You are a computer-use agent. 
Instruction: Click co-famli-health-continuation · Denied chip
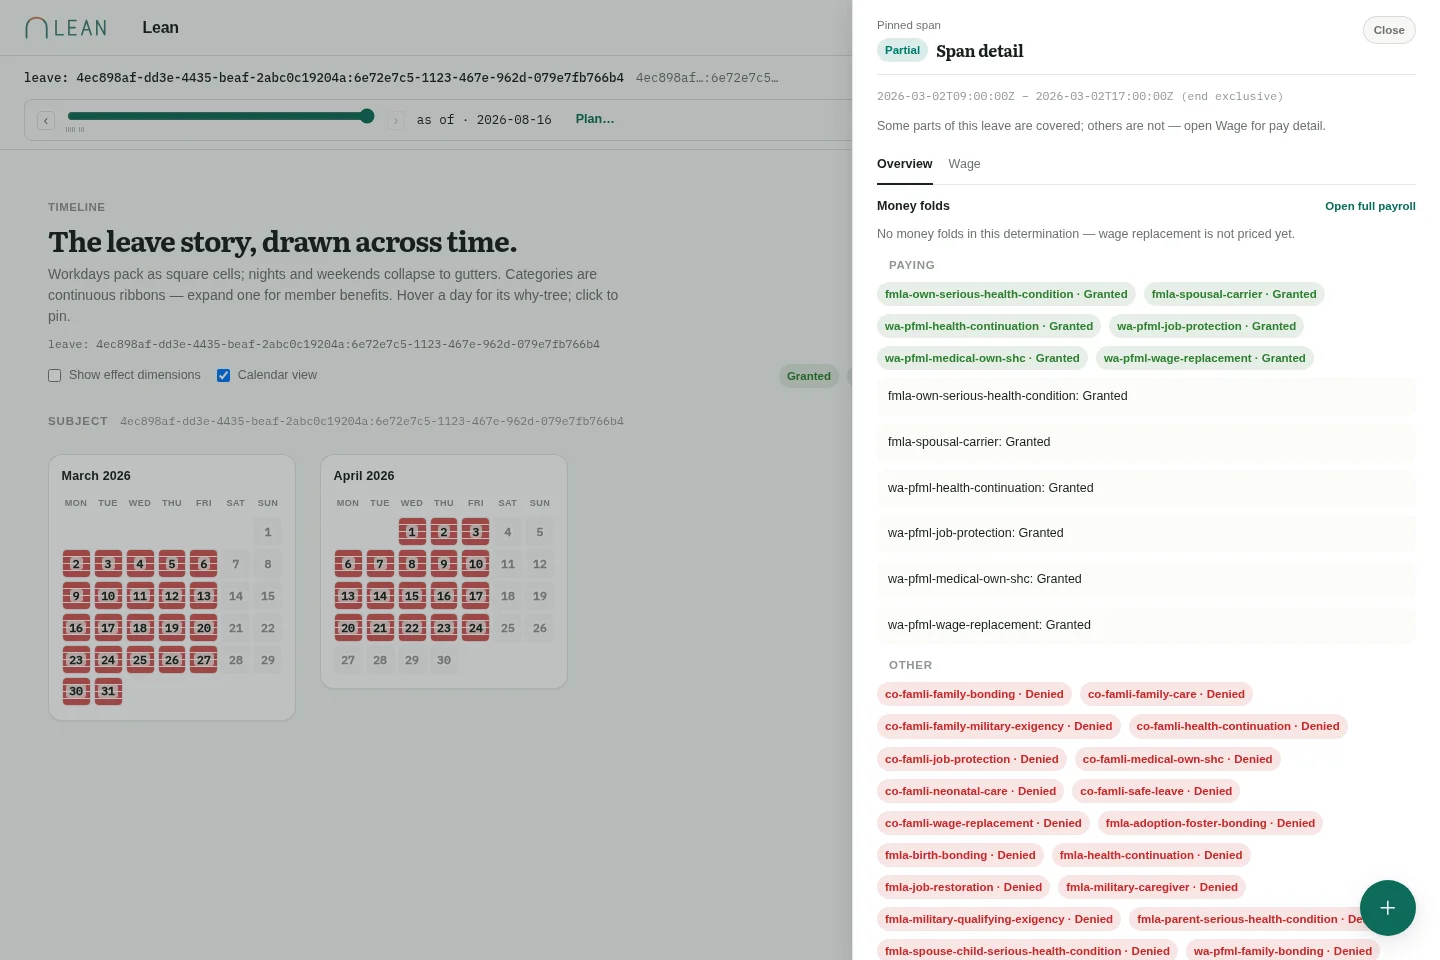pos(1238,726)
